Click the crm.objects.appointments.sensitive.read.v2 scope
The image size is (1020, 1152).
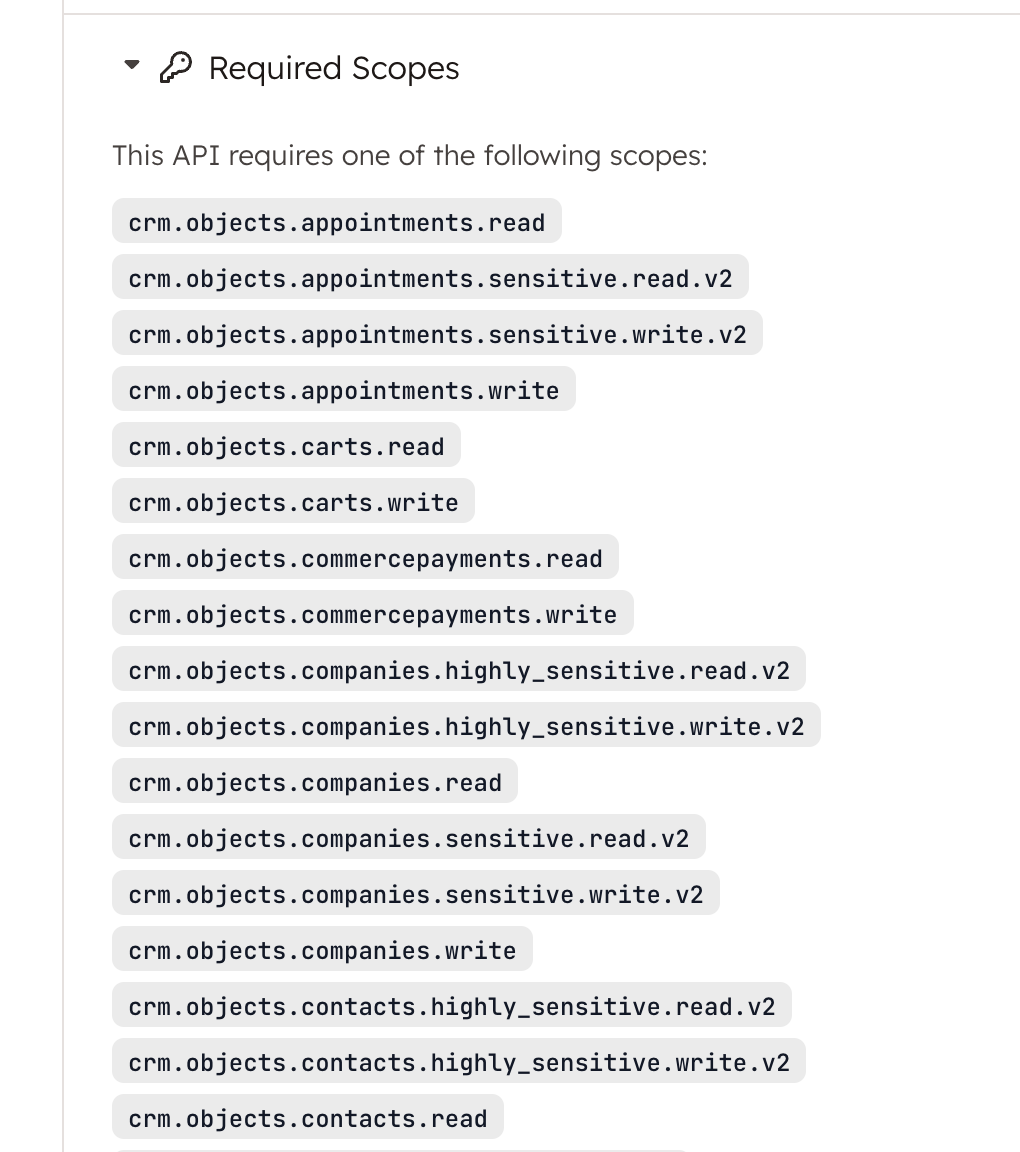pos(430,278)
